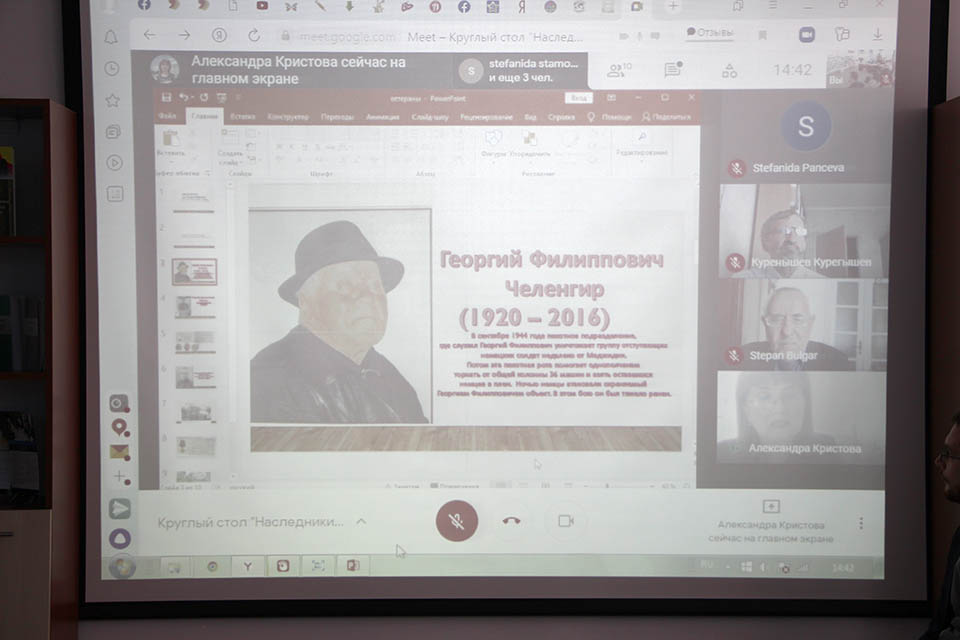Viewport: 960px width, 640px height.
Task: Click the red hang up call button
Action: [512, 521]
